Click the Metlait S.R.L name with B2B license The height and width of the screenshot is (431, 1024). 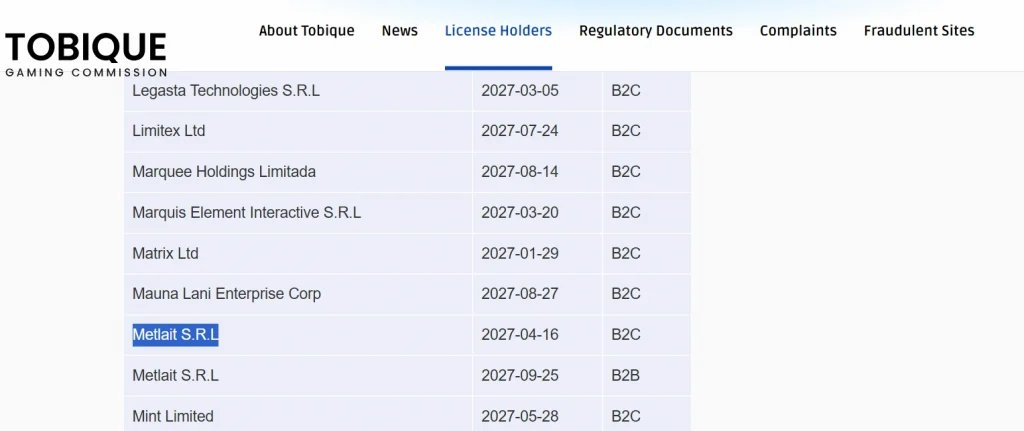[175, 375]
